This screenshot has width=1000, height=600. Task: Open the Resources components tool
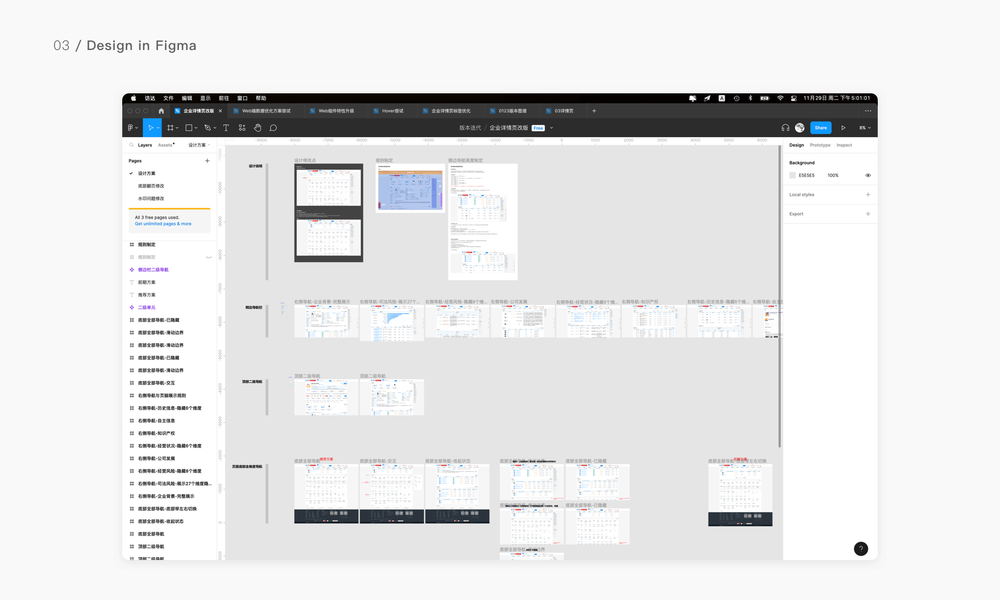(x=242, y=128)
